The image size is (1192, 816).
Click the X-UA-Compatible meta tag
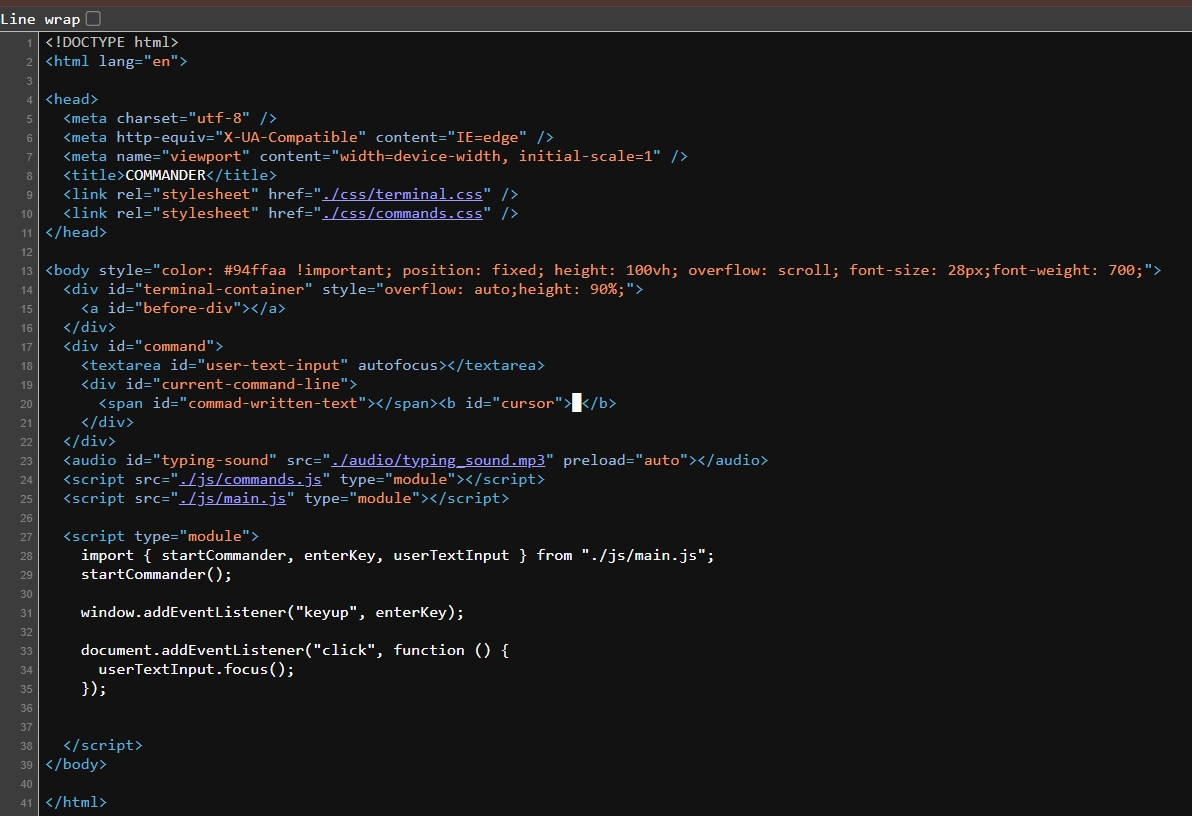pyautogui.click(x=309, y=137)
